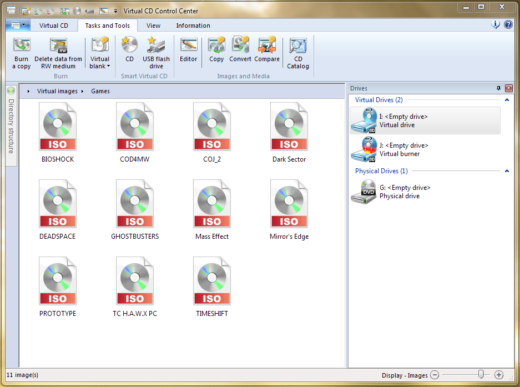
Task: Click the PROTOTYPE ISO image
Action: [x=58, y=287]
